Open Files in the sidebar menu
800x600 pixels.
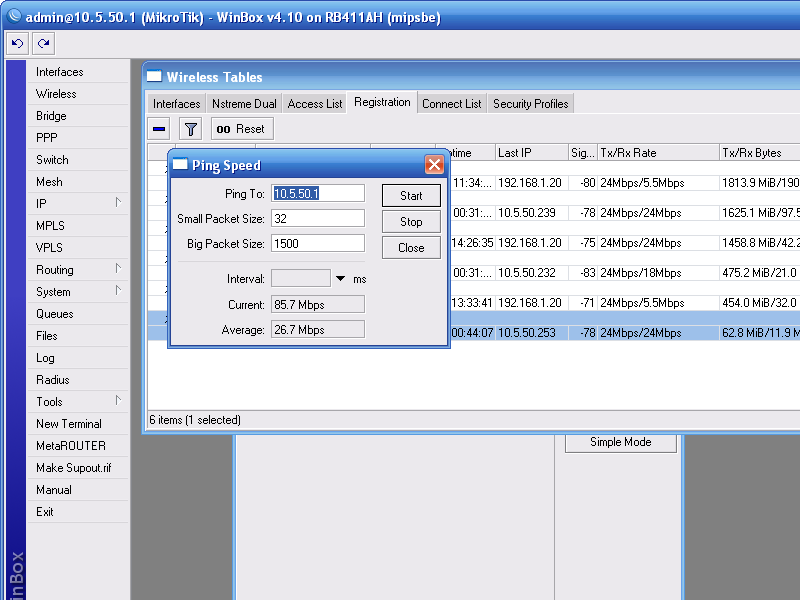pyautogui.click(x=78, y=336)
